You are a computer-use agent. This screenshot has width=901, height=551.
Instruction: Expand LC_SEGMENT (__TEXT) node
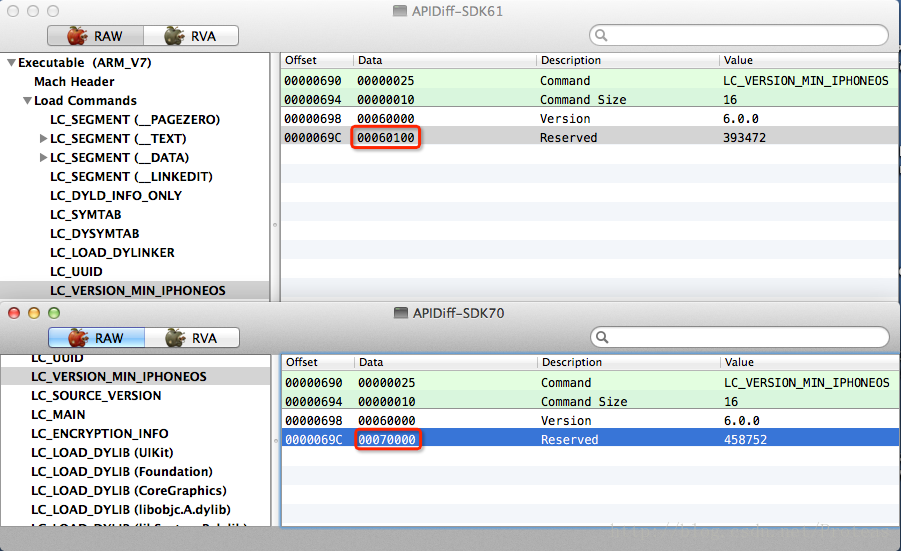point(43,138)
